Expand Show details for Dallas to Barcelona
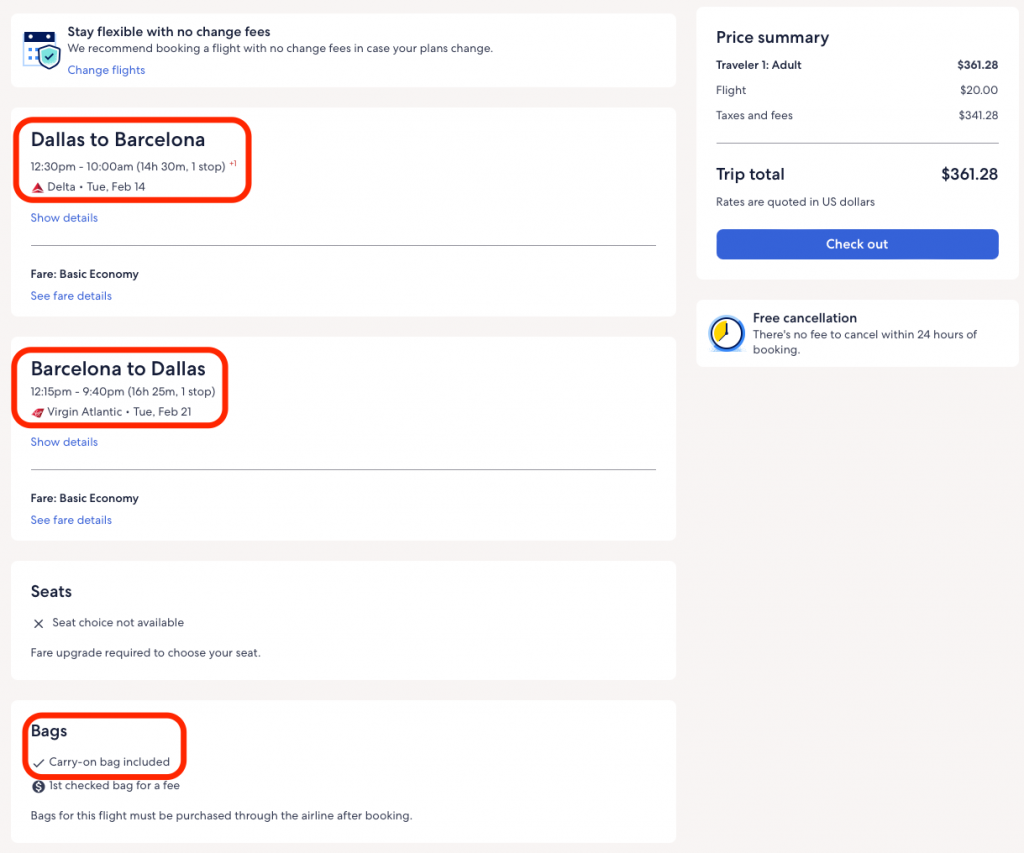Viewport: 1024px width, 853px height. tap(64, 218)
